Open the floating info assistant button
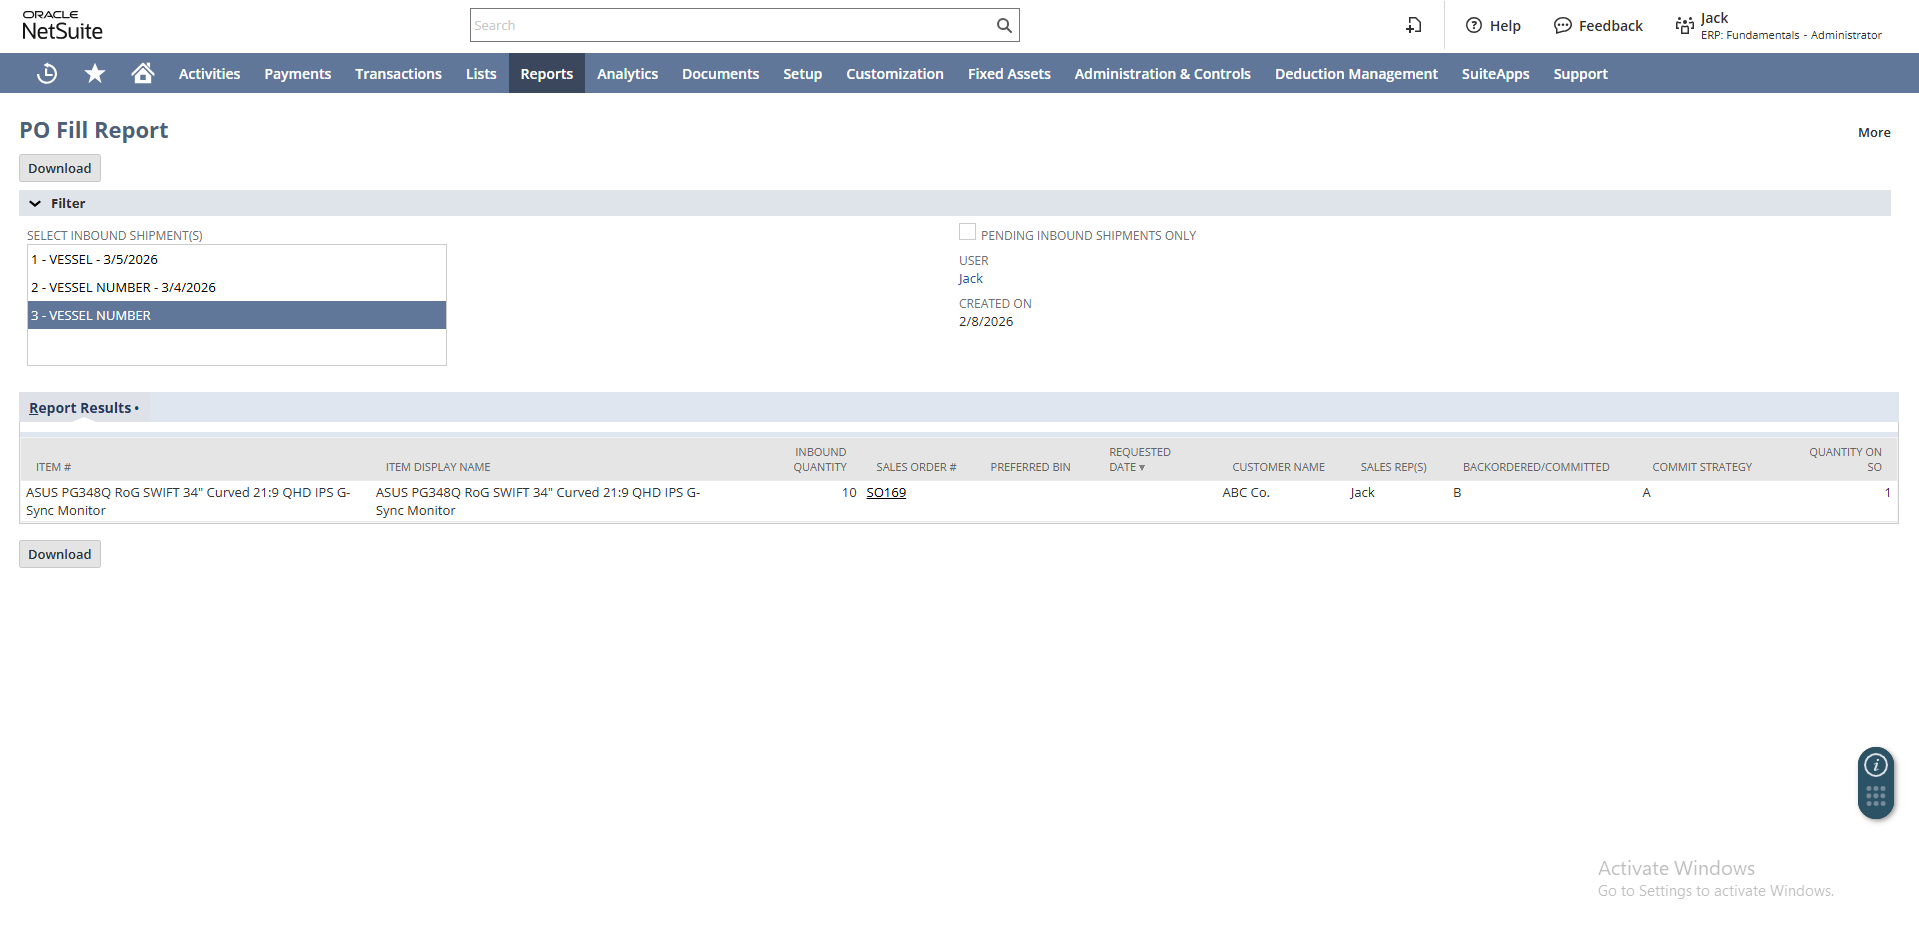This screenshot has width=1919, height=945. pyautogui.click(x=1875, y=764)
